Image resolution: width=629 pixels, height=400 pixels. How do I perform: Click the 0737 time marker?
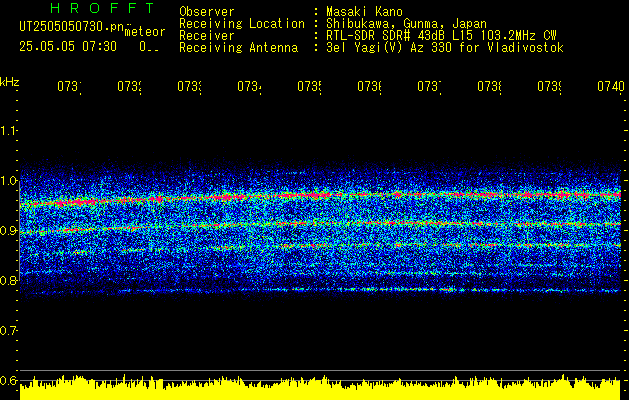429,86
